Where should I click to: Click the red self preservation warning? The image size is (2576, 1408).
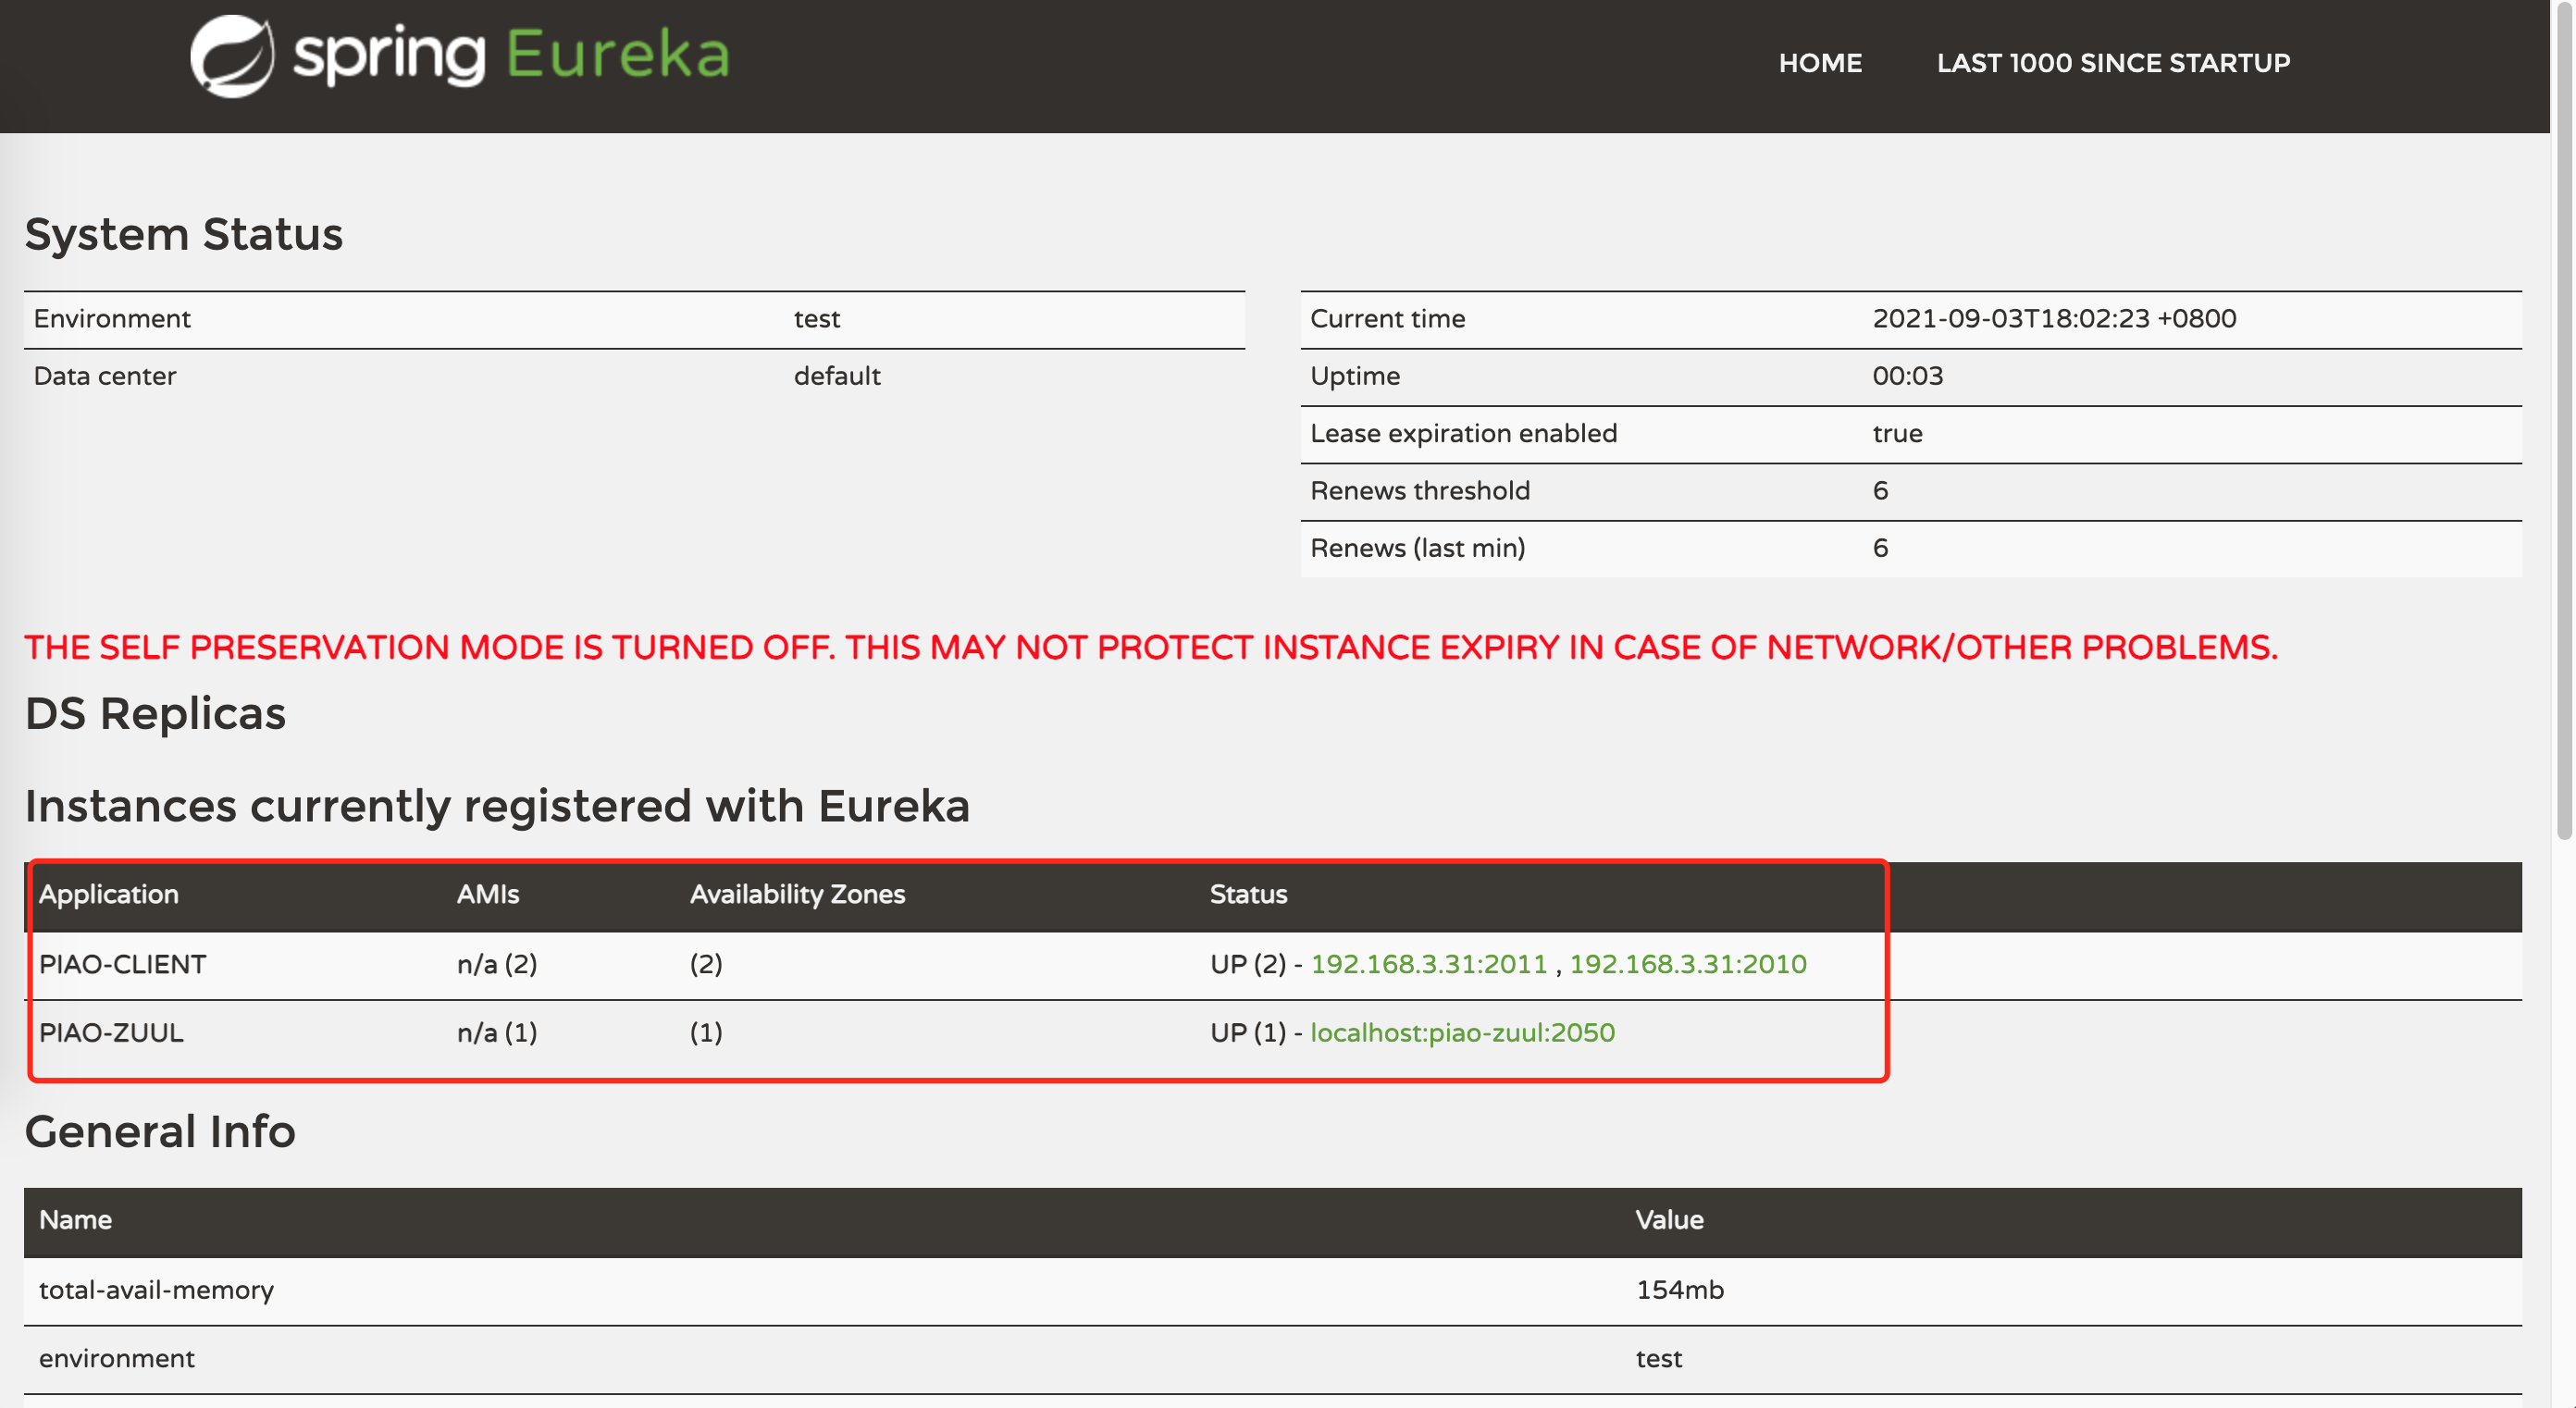pos(1150,647)
